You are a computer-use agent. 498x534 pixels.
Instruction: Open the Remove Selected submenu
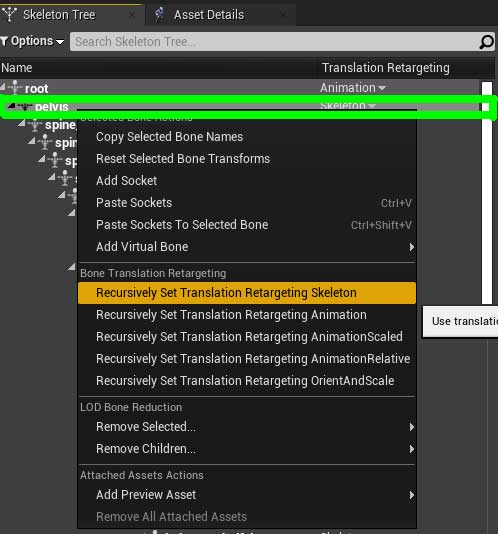click(247, 427)
